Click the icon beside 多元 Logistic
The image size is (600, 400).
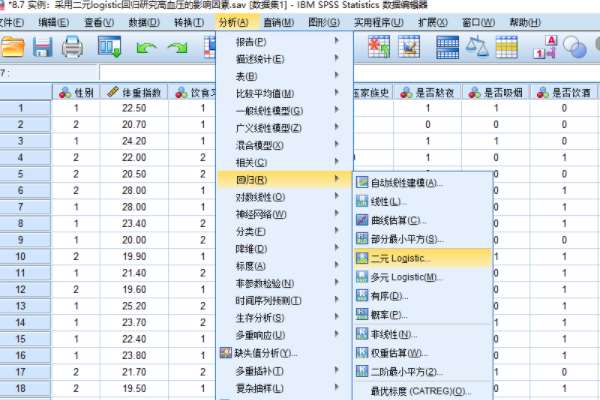point(362,277)
